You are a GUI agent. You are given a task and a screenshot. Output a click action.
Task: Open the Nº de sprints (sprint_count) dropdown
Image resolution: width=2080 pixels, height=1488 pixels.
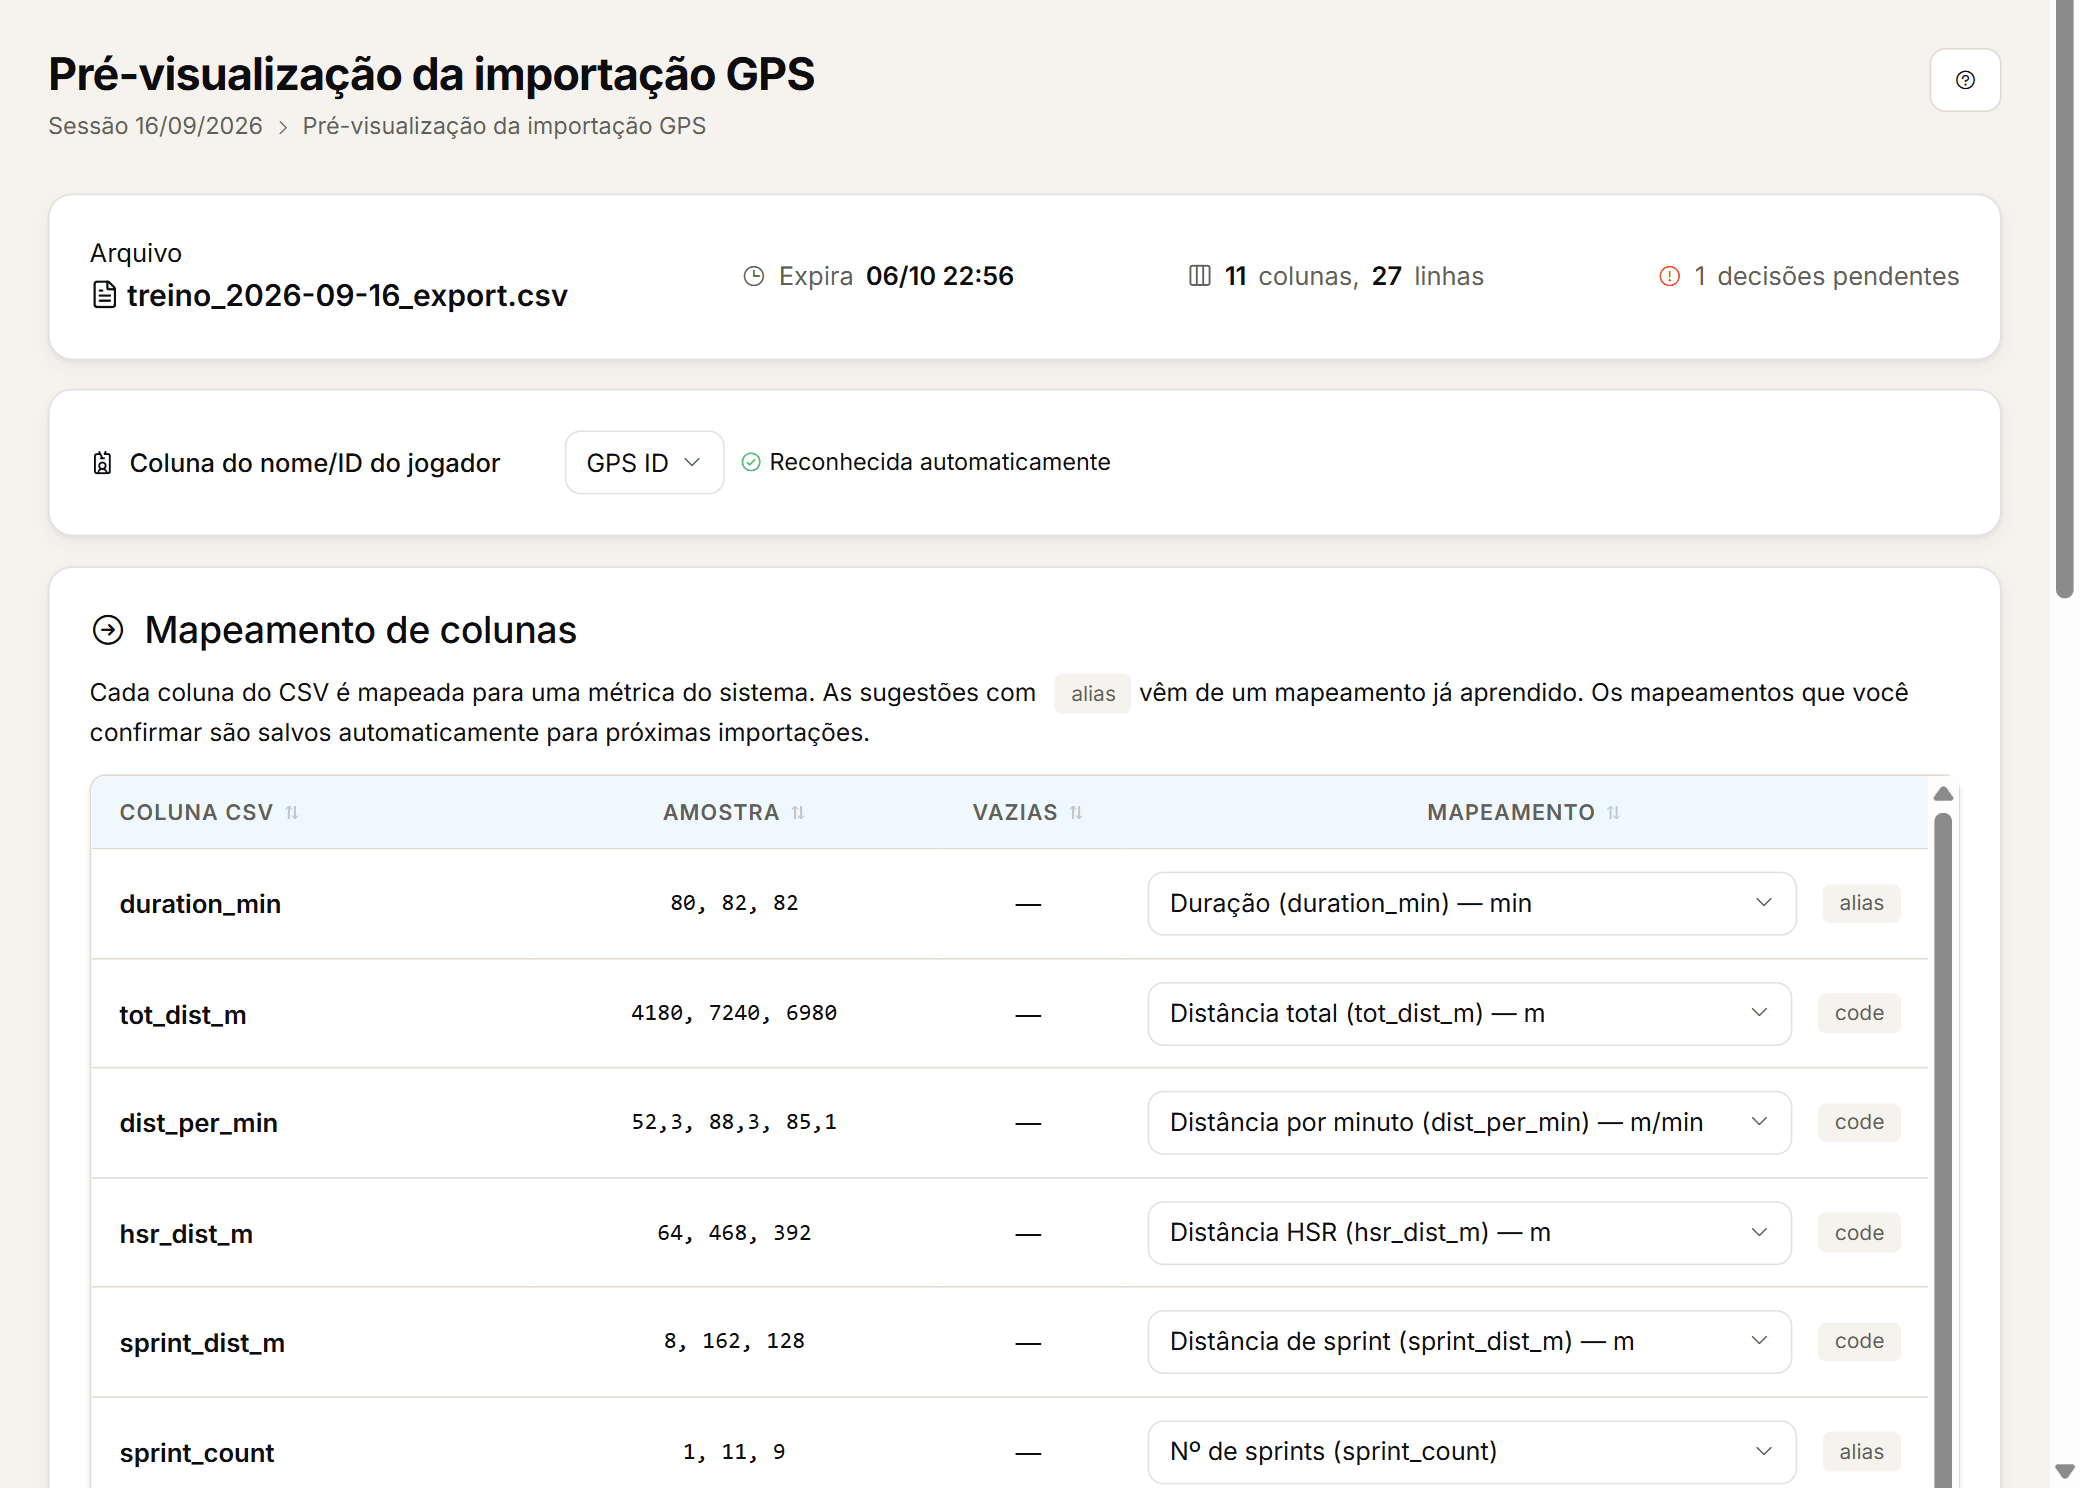point(1471,1451)
